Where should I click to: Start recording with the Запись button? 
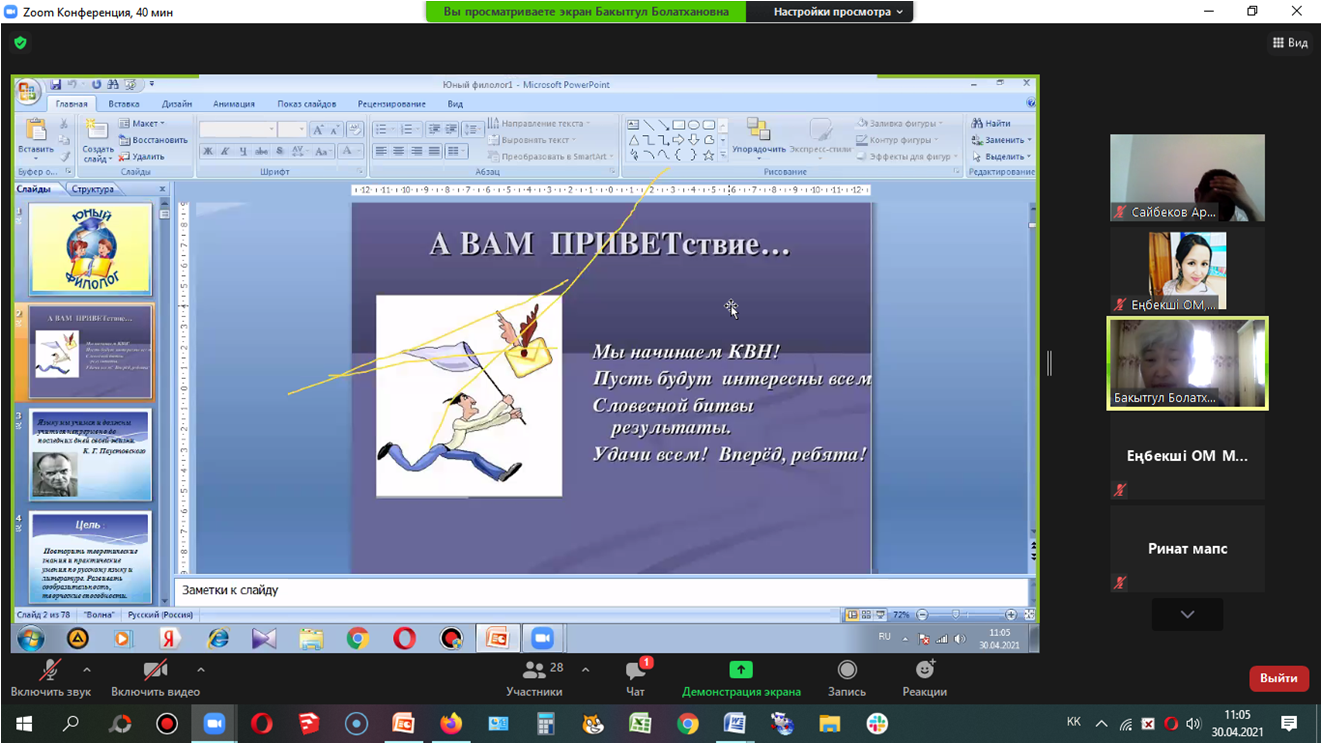click(x=847, y=678)
